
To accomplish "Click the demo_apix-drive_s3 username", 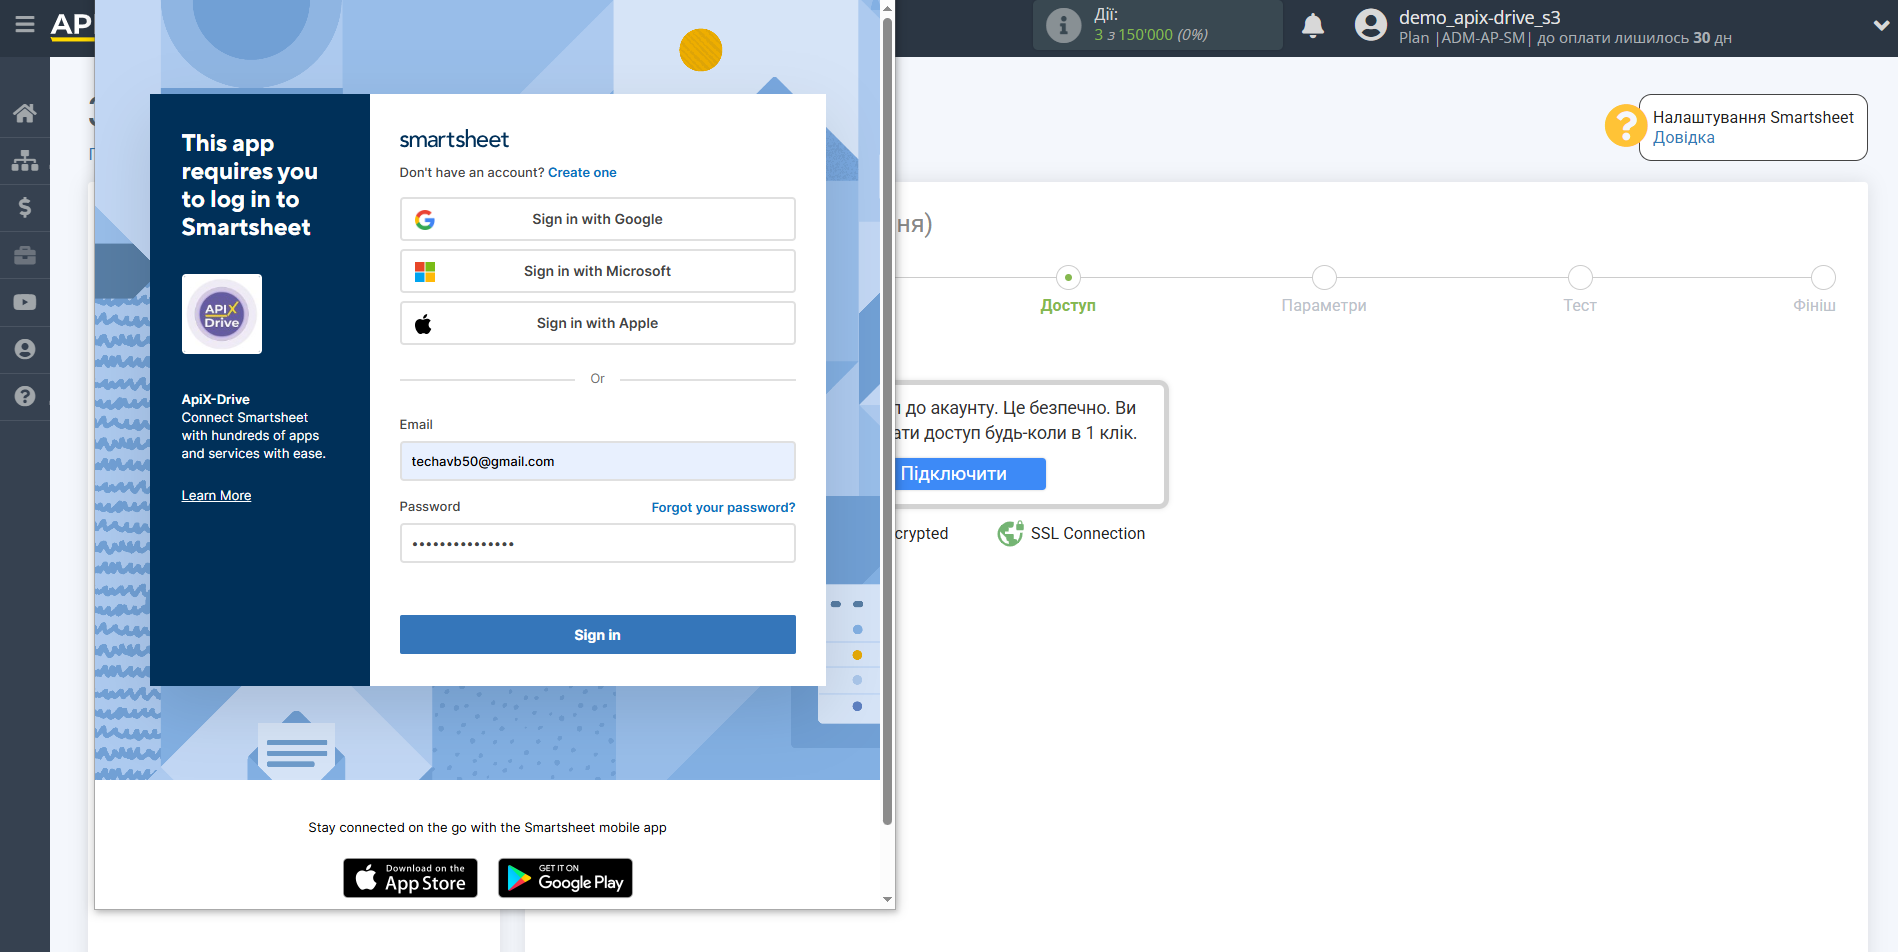I will pos(1479,17).
